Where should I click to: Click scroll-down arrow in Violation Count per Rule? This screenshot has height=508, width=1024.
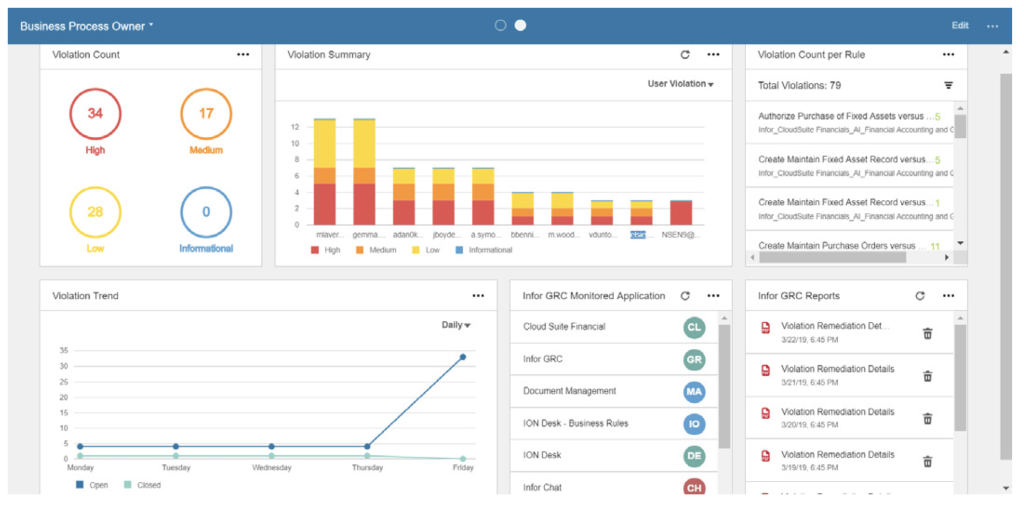tap(960, 243)
